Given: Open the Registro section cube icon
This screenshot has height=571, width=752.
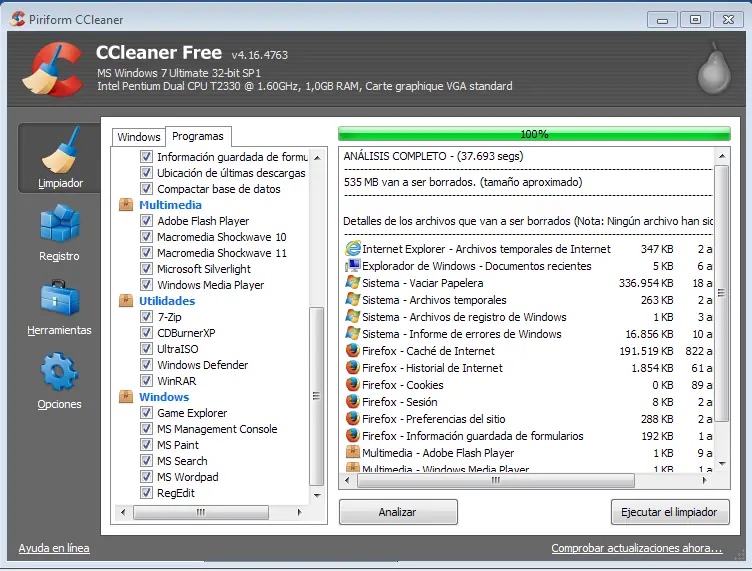Looking at the screenshot, I should (x=59, y=223).
